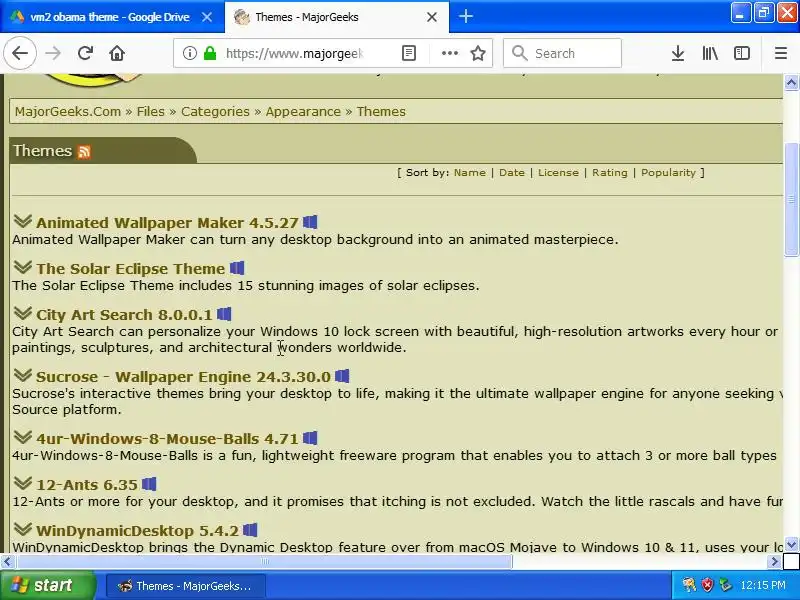The height and width of the screenshot is (600, 800).
Task: Expand the WinDynamicDesktop entry chevron
Action: pos(22,529)
